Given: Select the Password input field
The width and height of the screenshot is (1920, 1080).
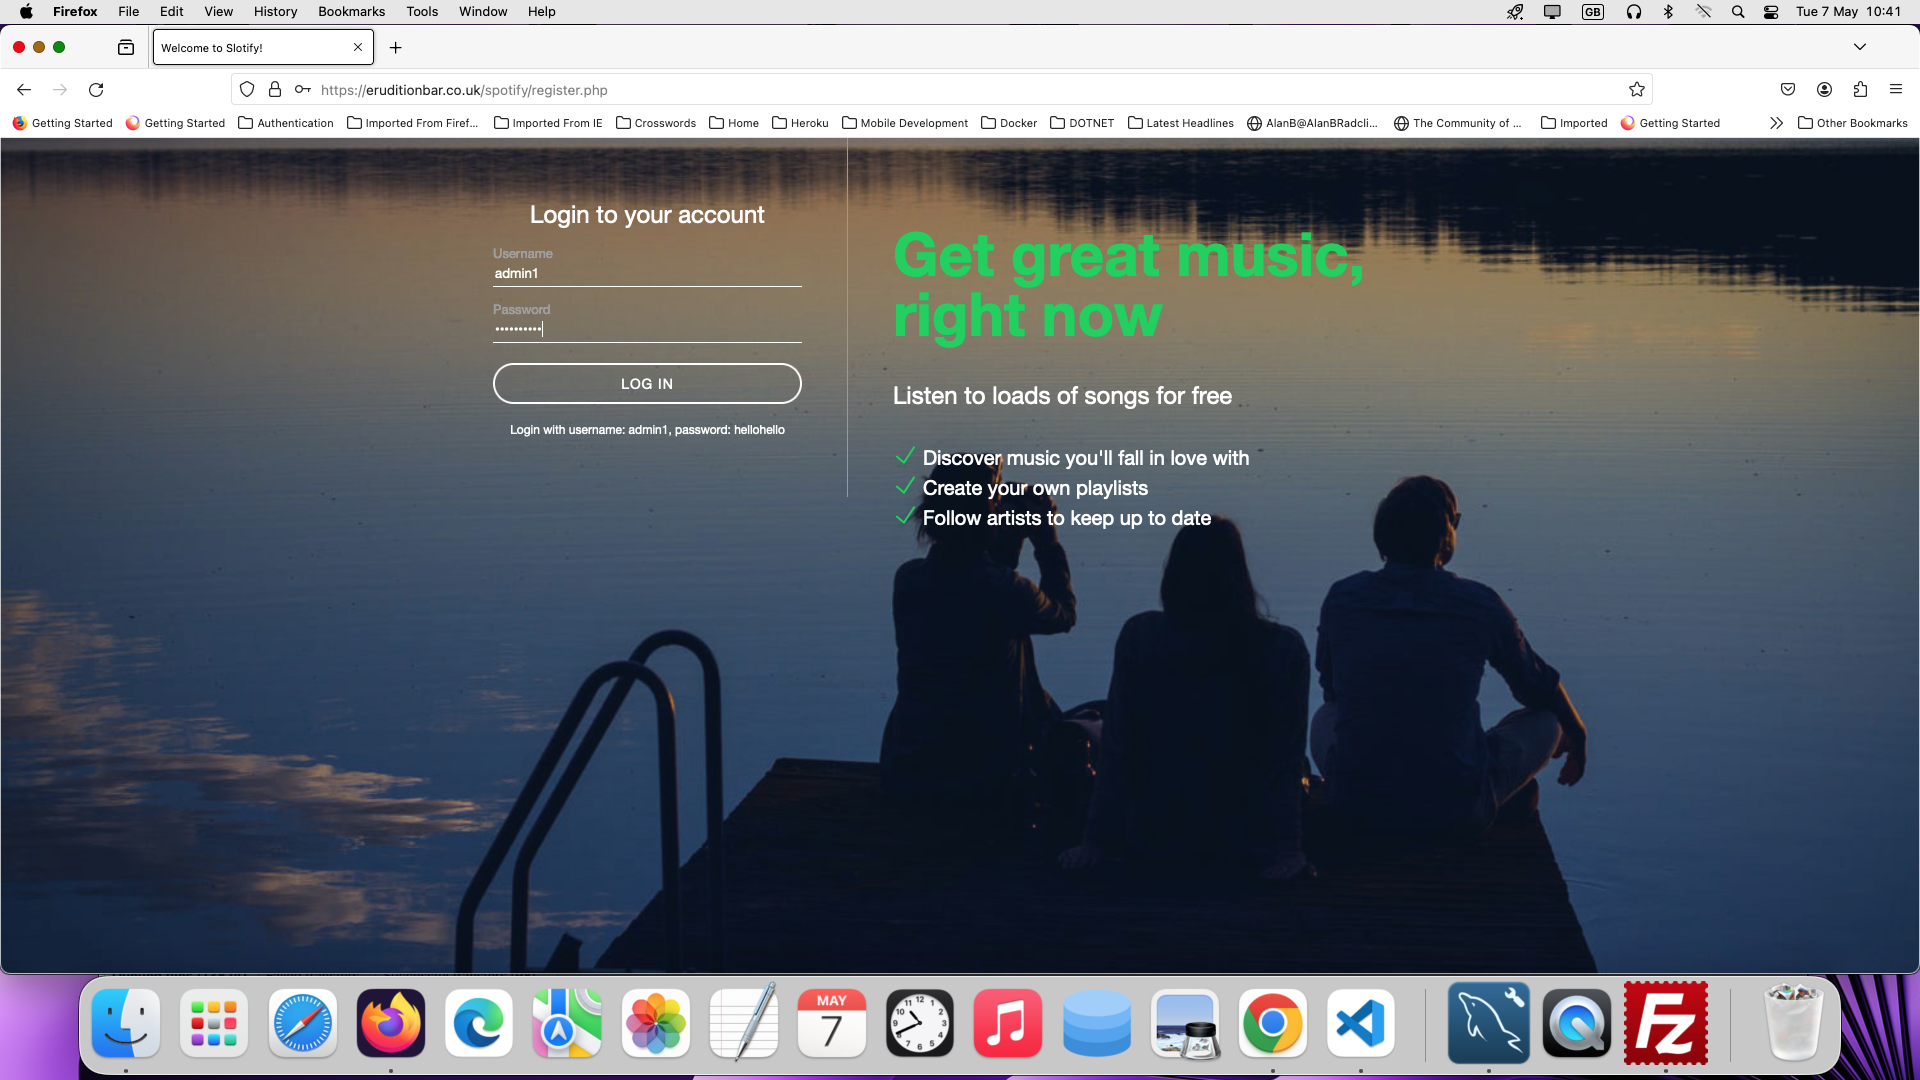Looking at the screenshot, I should pyautogui.click(x=646, y=328).
